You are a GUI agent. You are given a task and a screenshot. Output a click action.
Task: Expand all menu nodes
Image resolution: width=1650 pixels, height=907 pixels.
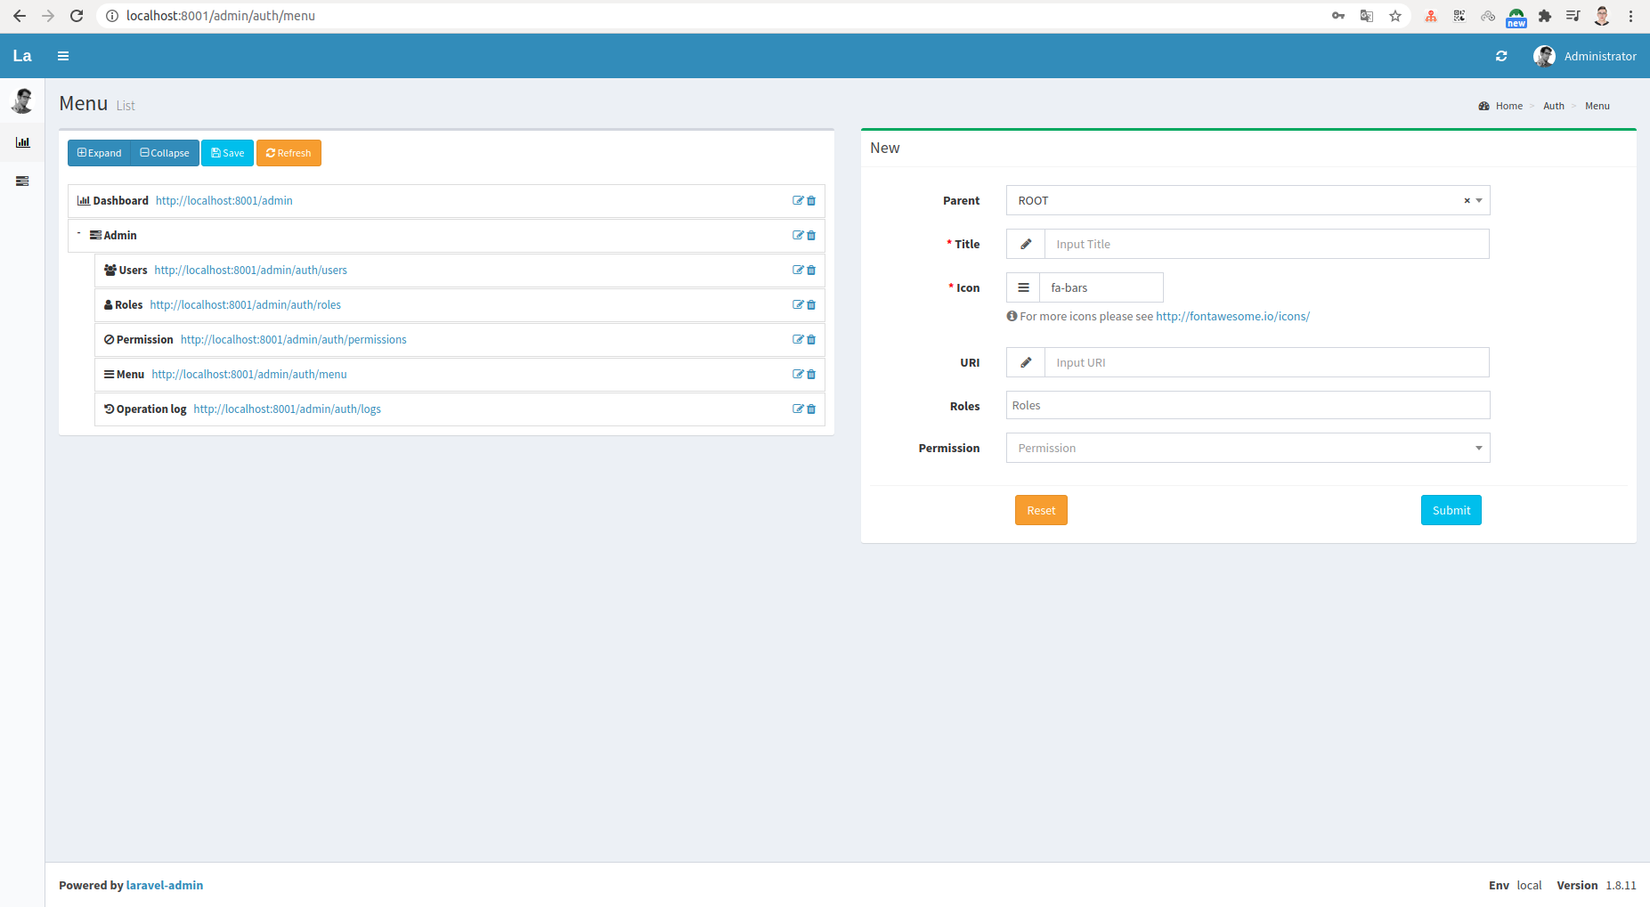coord(99,153)
